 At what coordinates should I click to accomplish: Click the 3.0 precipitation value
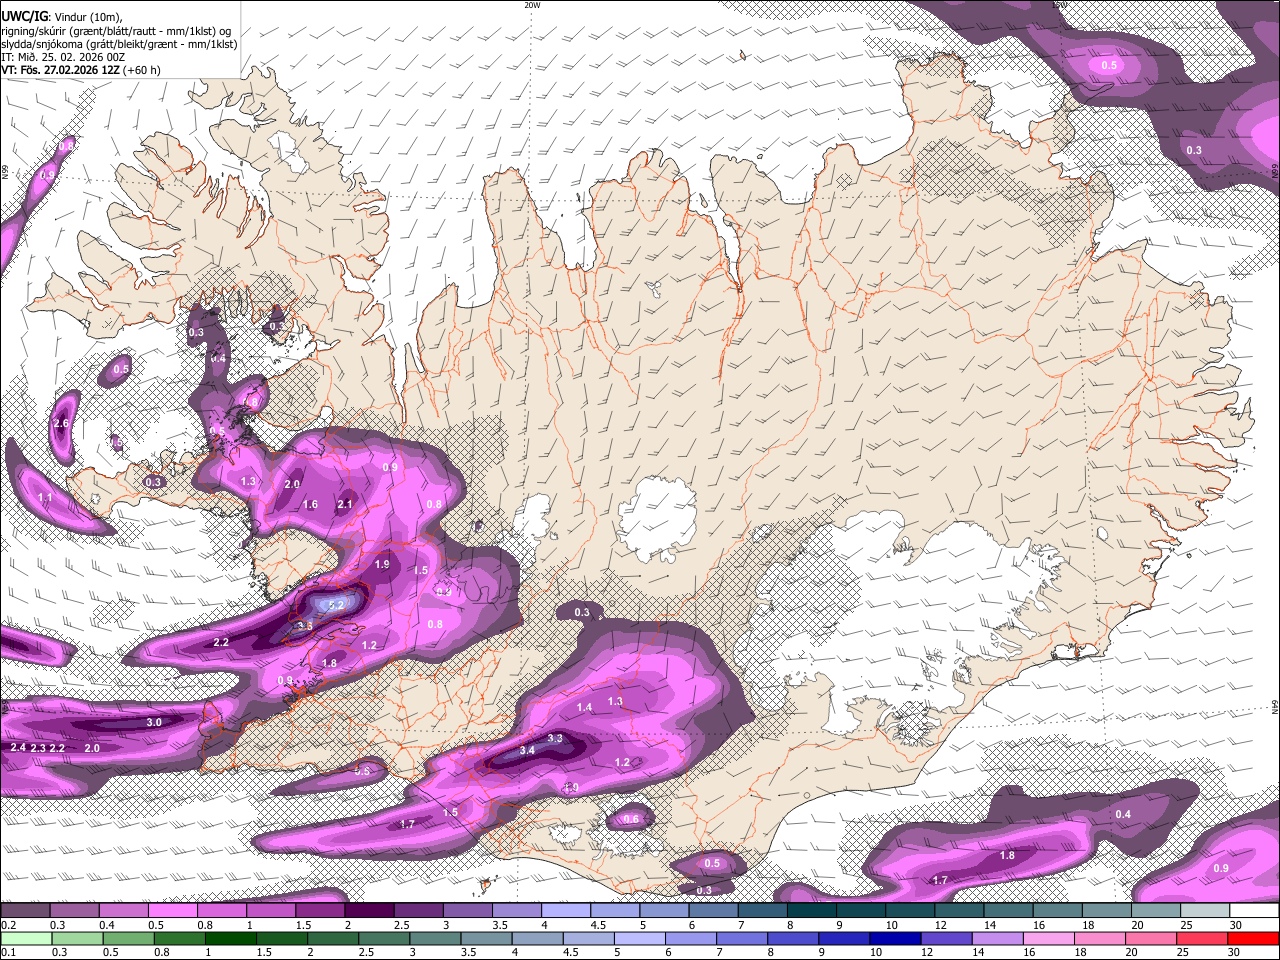click(x=154, y=722)
